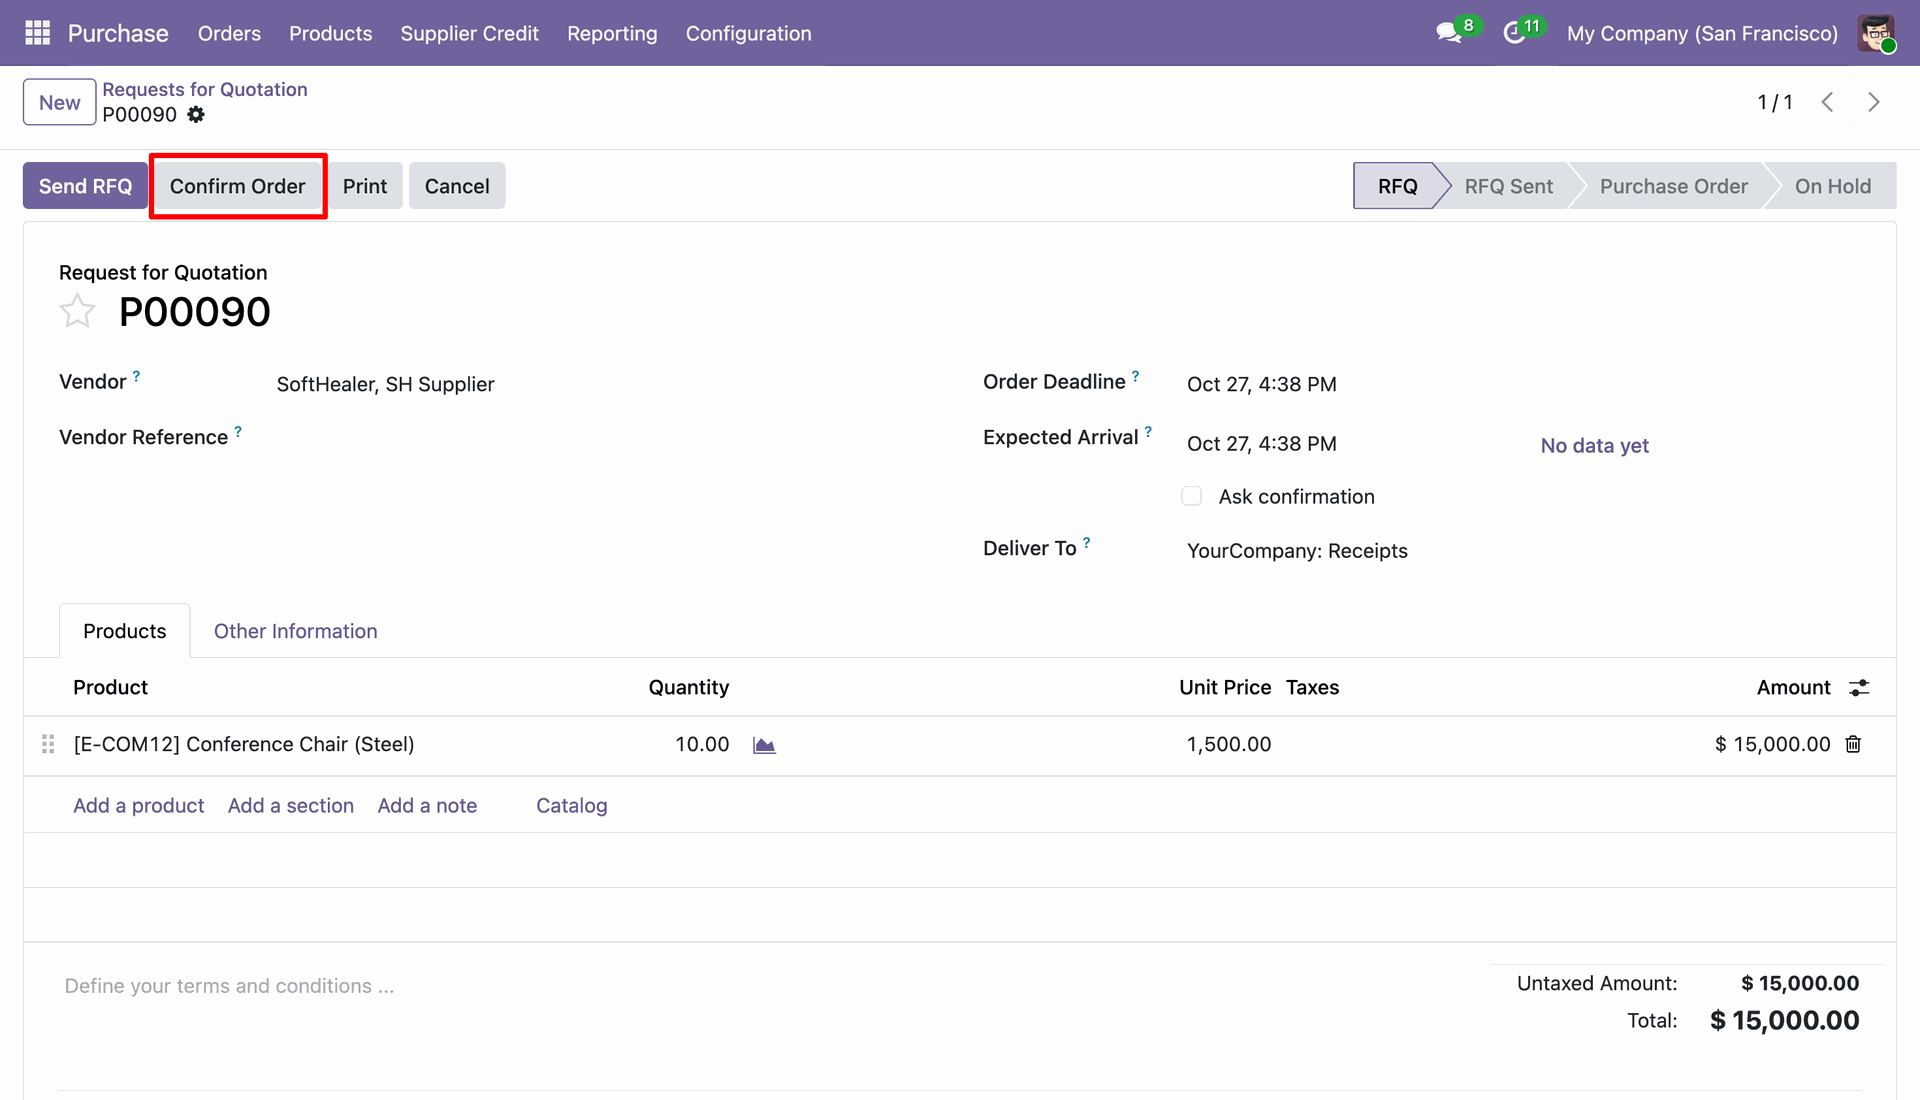Click the Cancel button
The width and height of the screenshot is (1920, 1100).
tap(457, 186)
